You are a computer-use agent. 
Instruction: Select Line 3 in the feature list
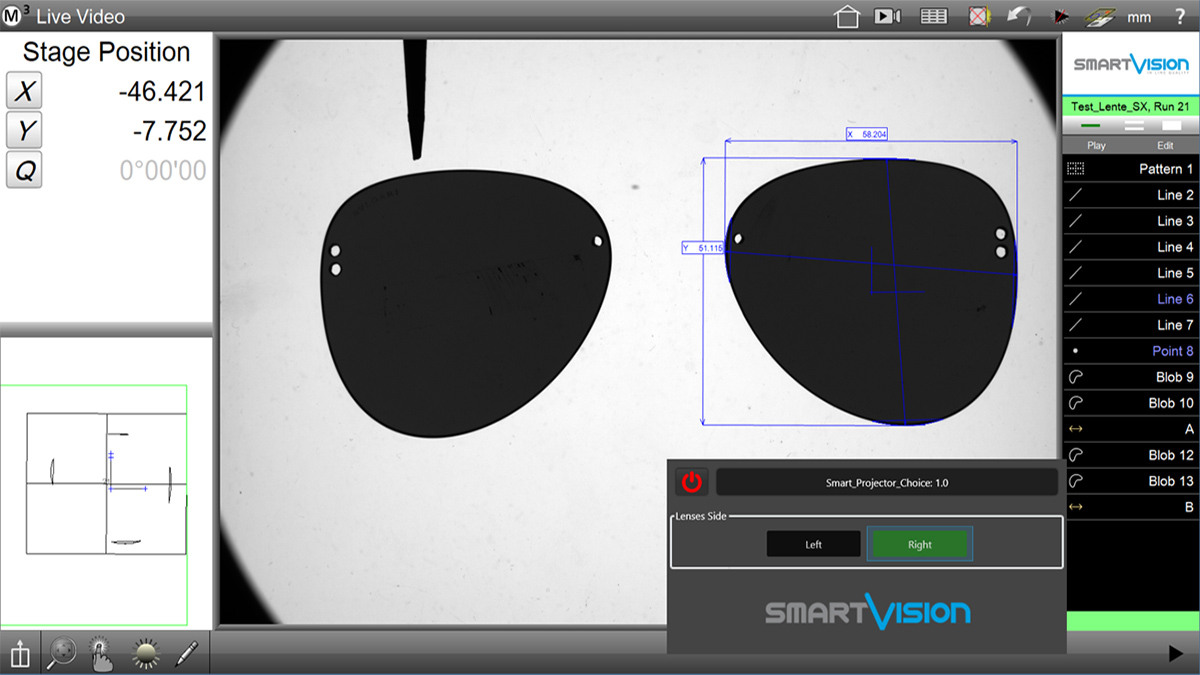pos(1131,221)
